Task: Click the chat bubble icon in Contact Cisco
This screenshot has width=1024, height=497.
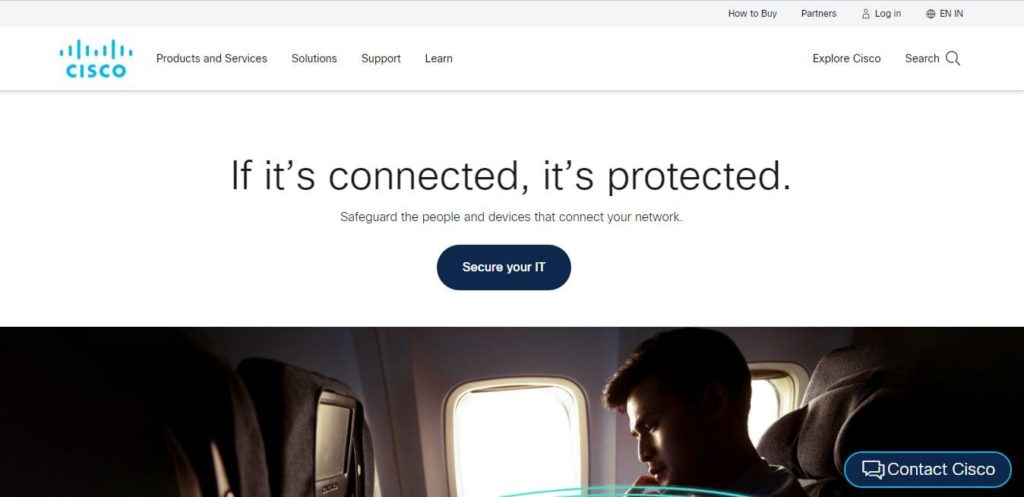Action: (872, 469)
